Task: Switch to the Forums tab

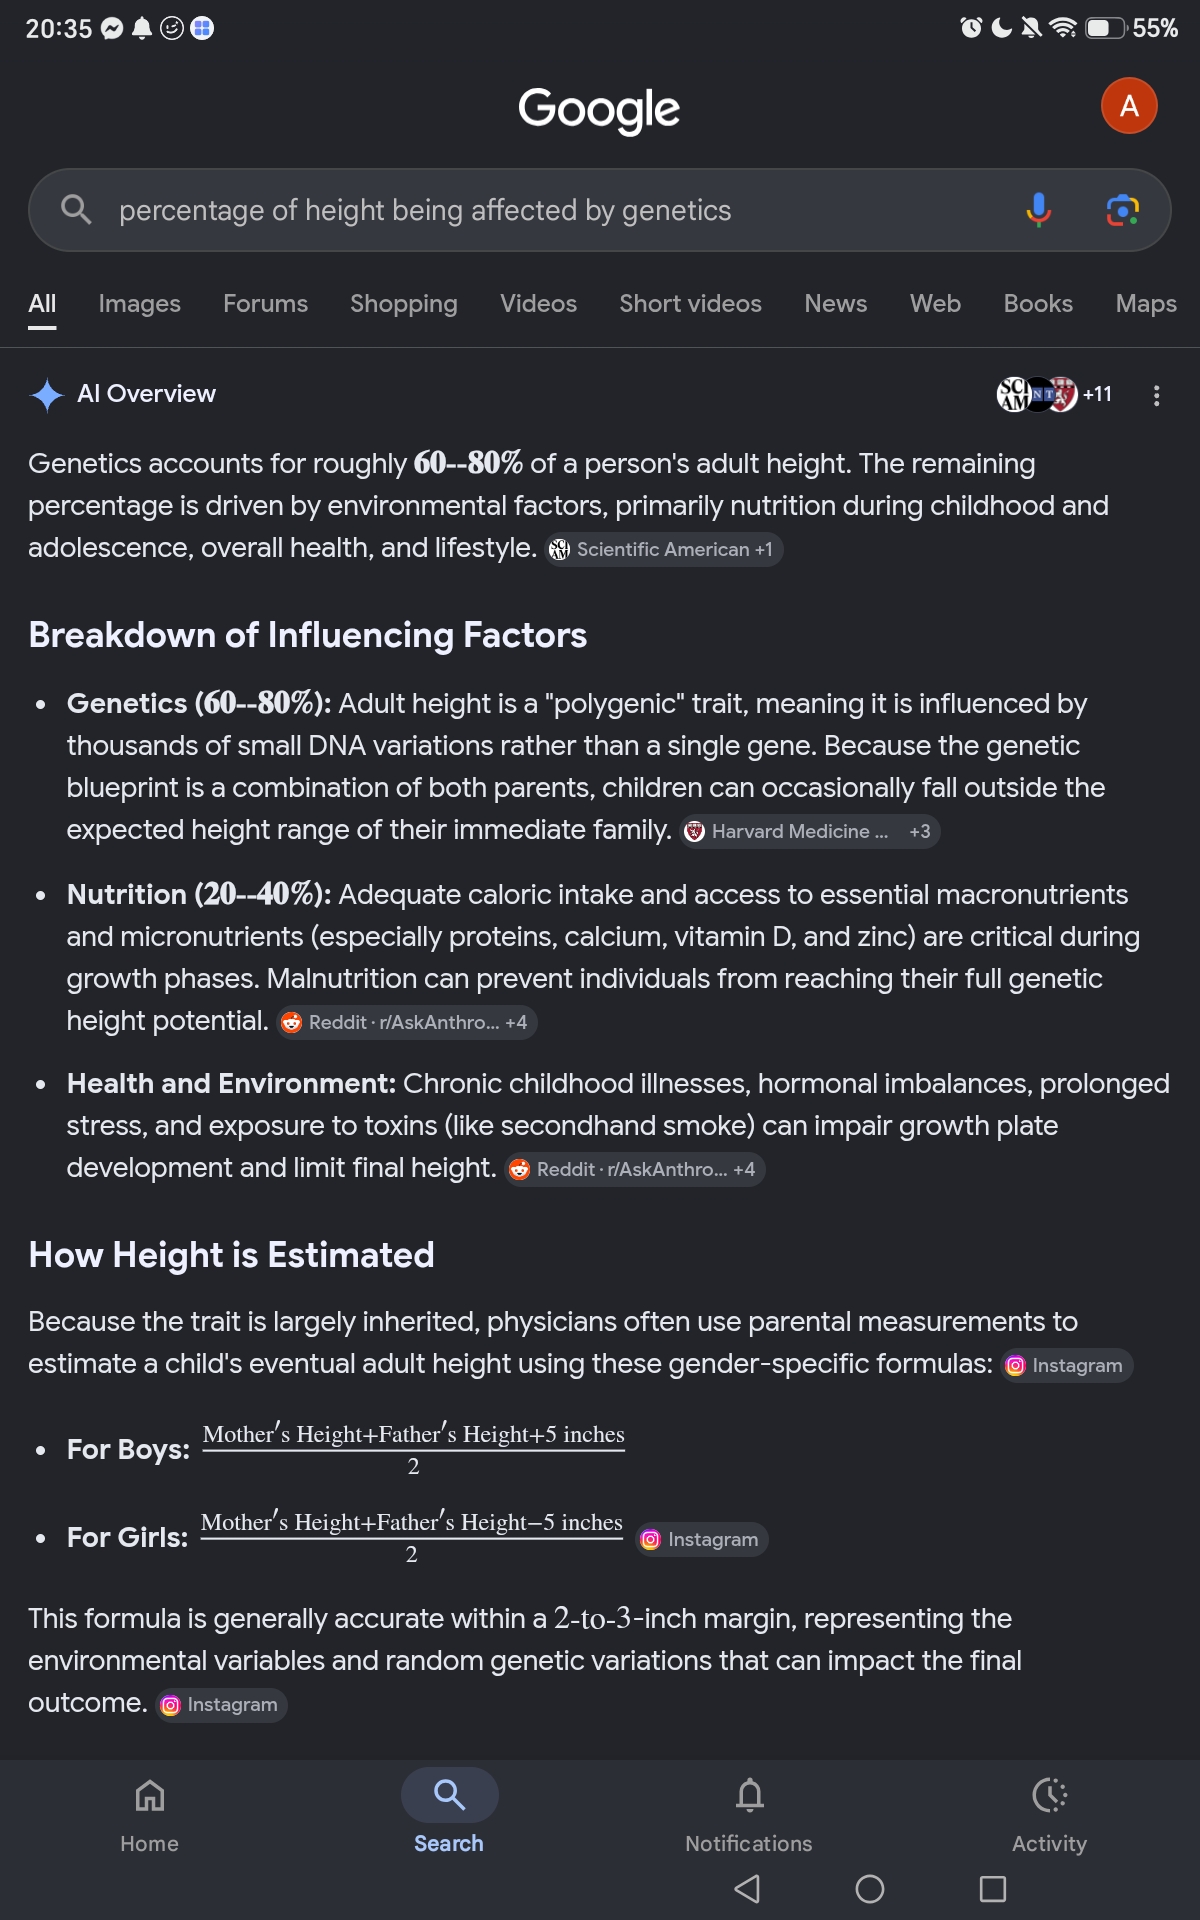Action: 265,303
